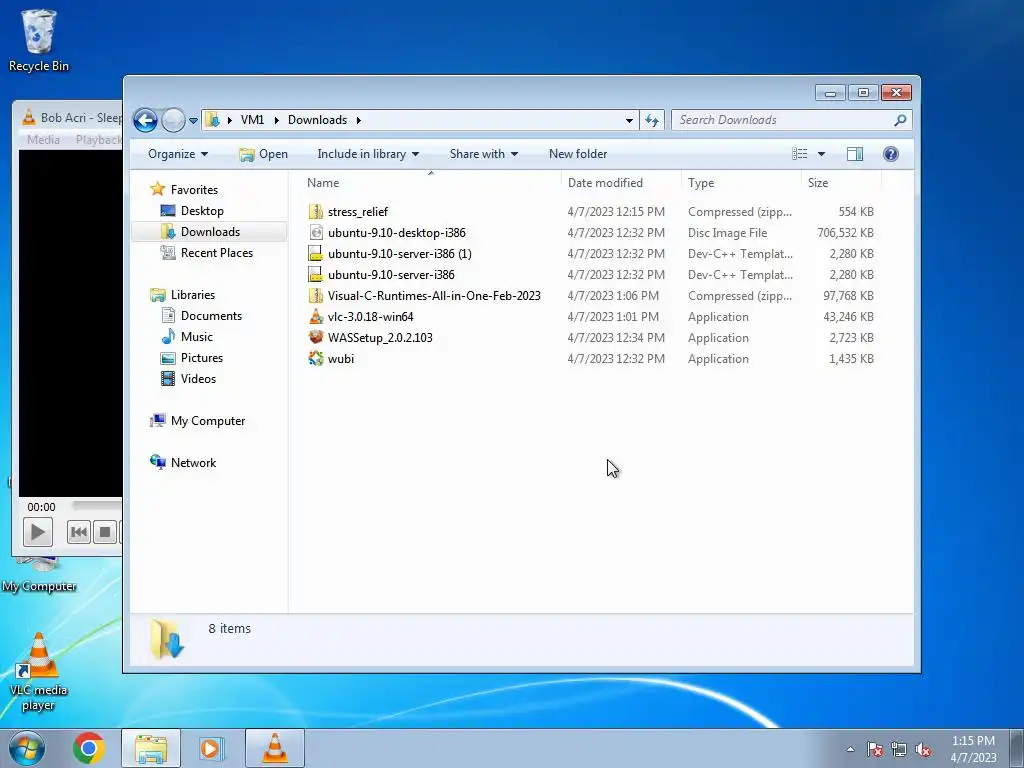Open Explorer Help icon
The width and height of the screenshot is (1024, 768).
click(890, 154)
